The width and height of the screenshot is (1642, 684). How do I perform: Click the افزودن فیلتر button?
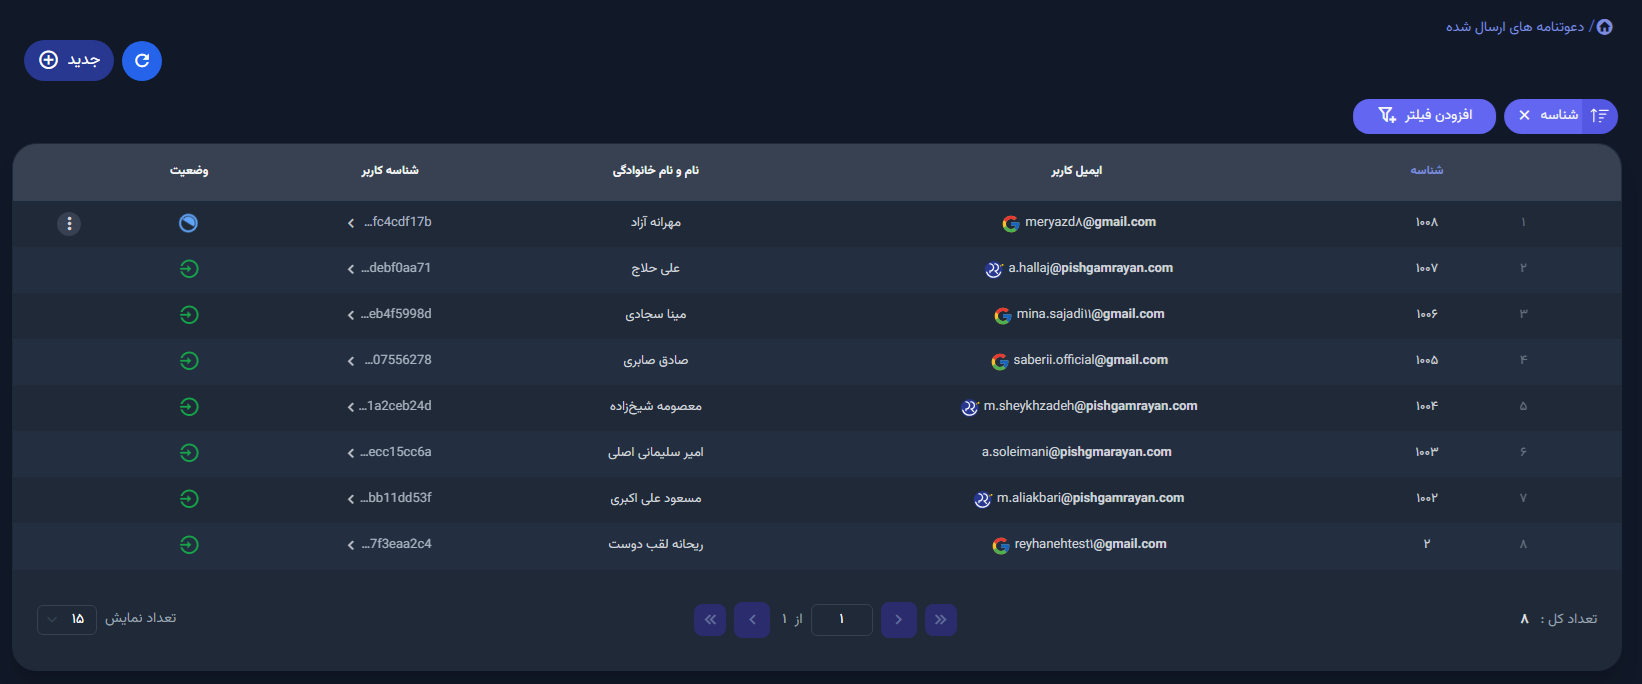coord(1424,116)
